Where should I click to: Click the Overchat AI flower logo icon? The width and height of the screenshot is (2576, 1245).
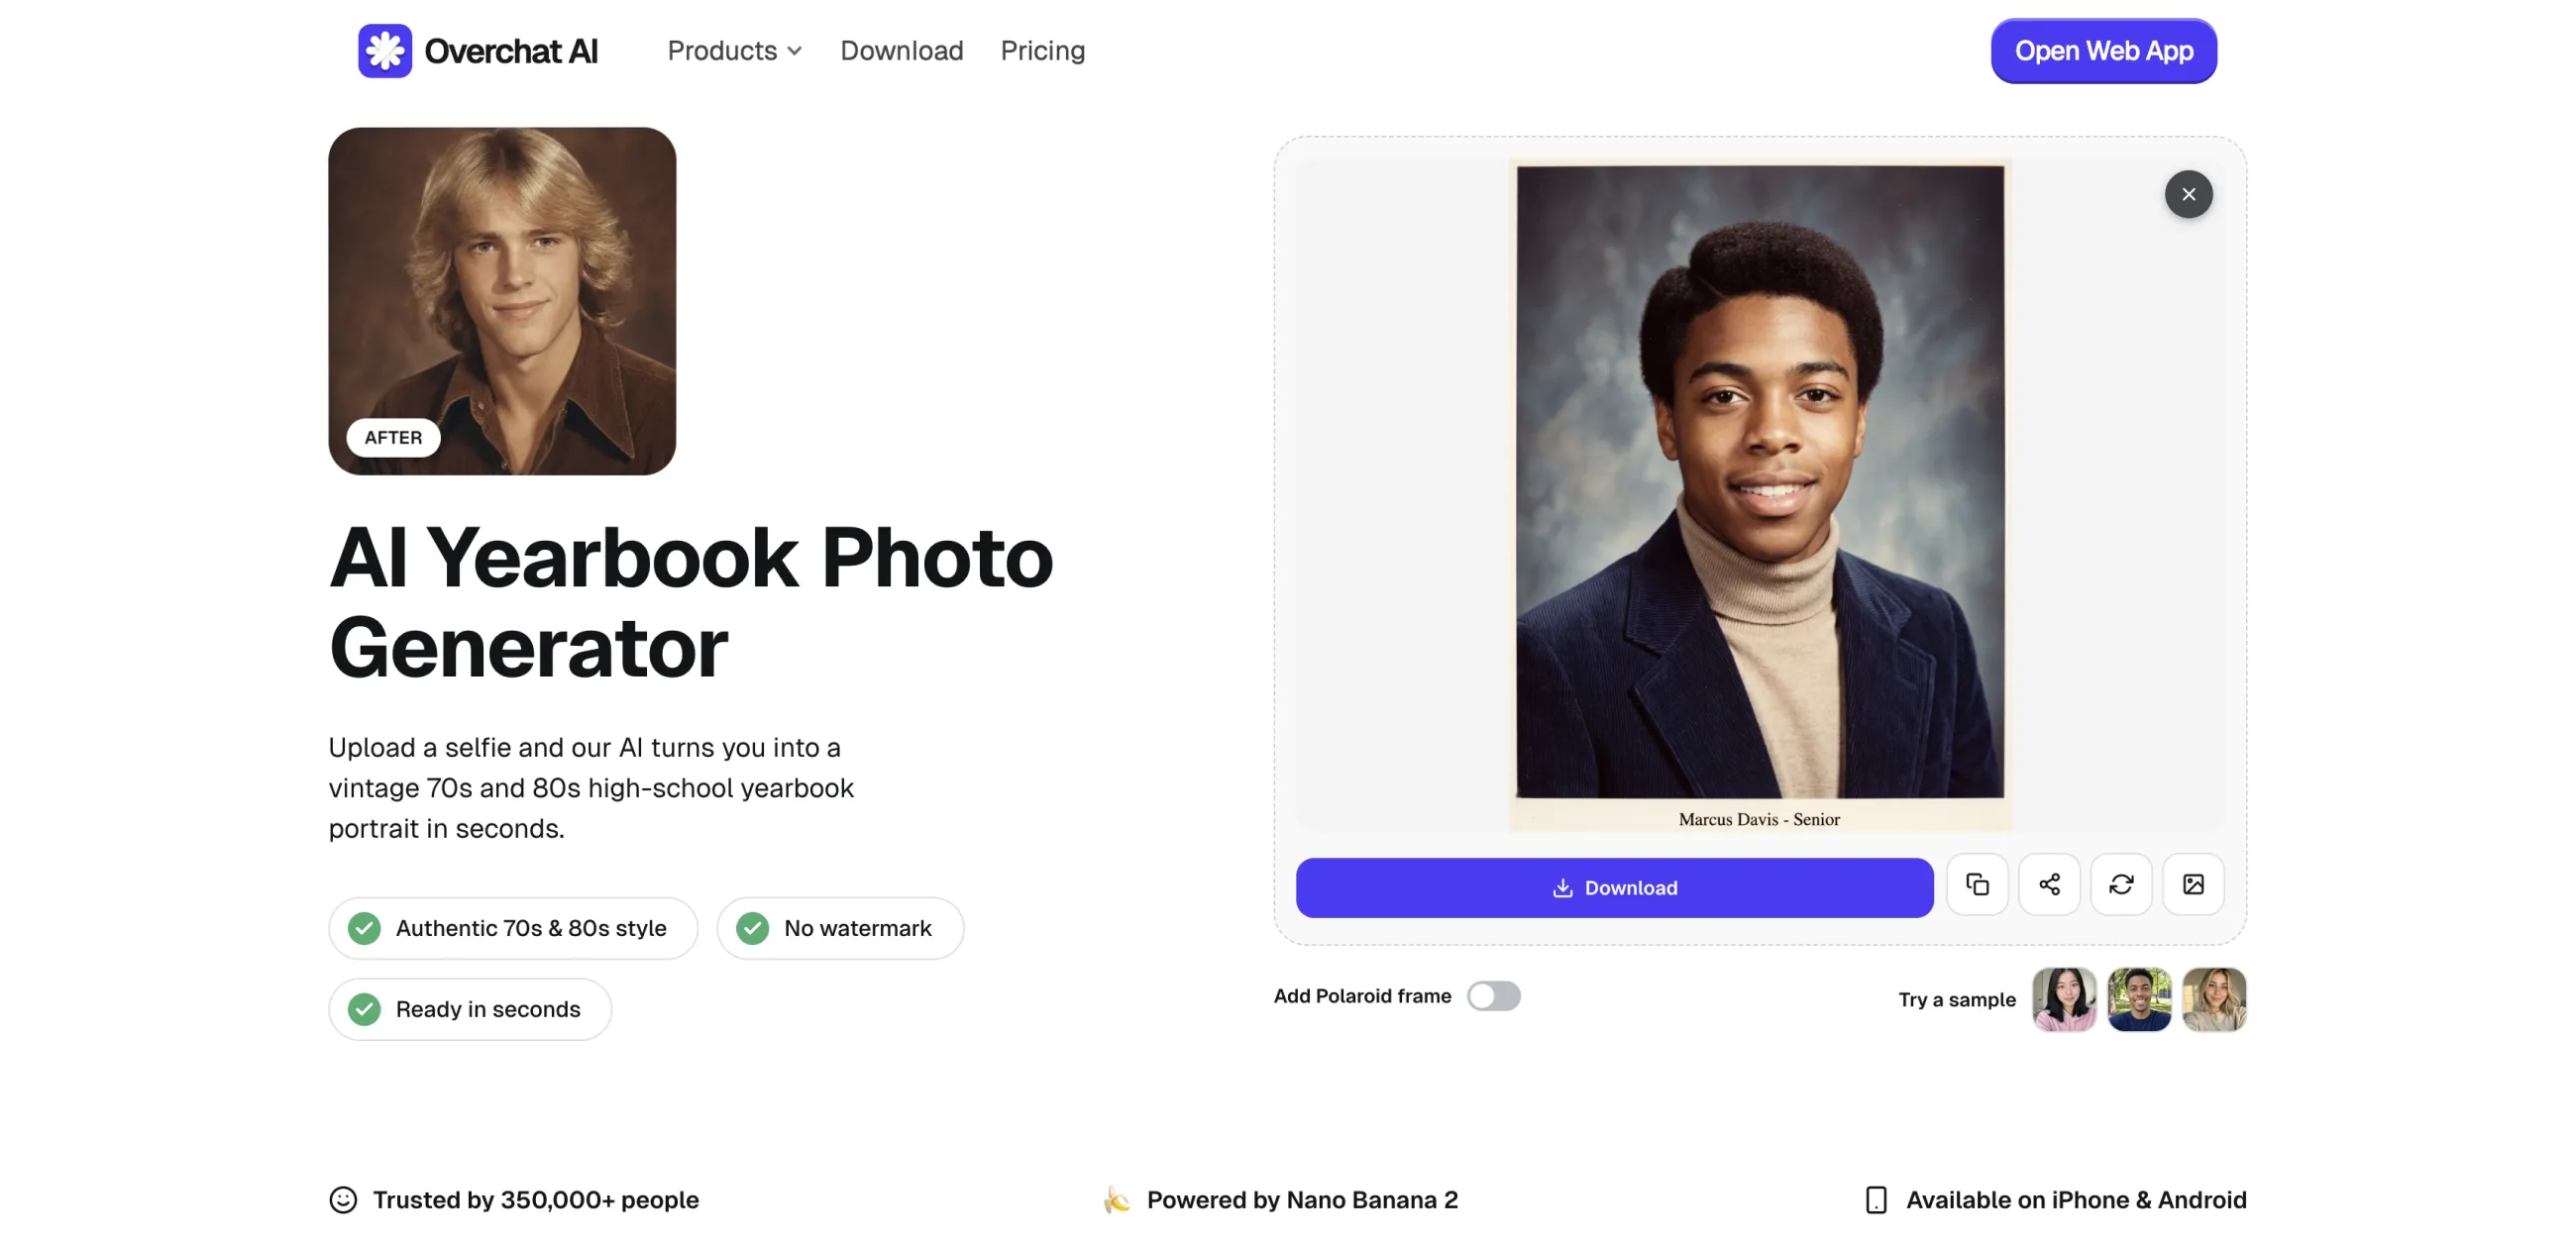click(385, 50)
